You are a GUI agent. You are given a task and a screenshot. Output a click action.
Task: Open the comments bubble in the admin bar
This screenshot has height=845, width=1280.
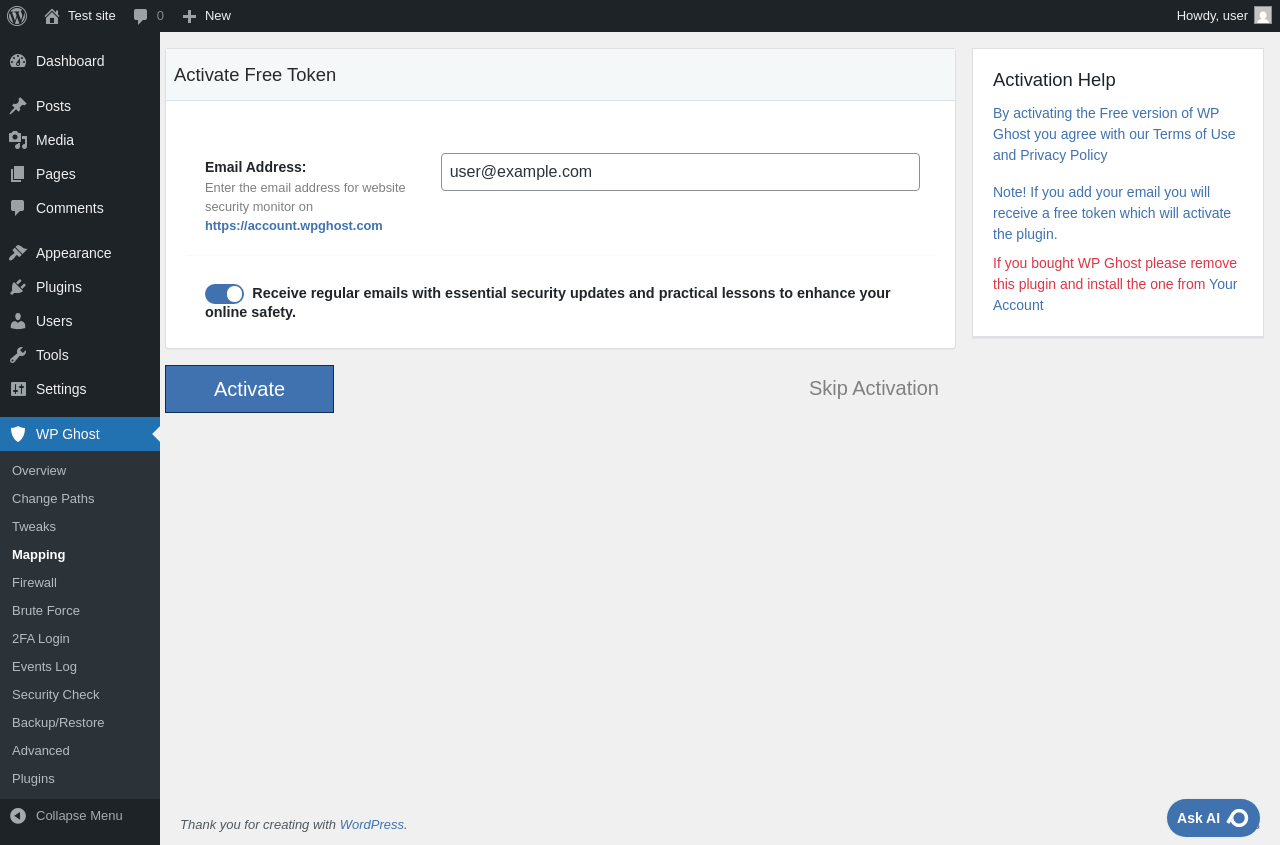click(141, 16)
